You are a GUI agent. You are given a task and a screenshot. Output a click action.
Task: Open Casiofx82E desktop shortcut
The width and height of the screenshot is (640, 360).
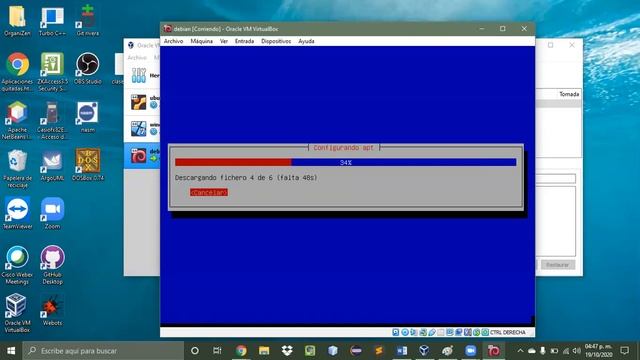pos(52,120)
